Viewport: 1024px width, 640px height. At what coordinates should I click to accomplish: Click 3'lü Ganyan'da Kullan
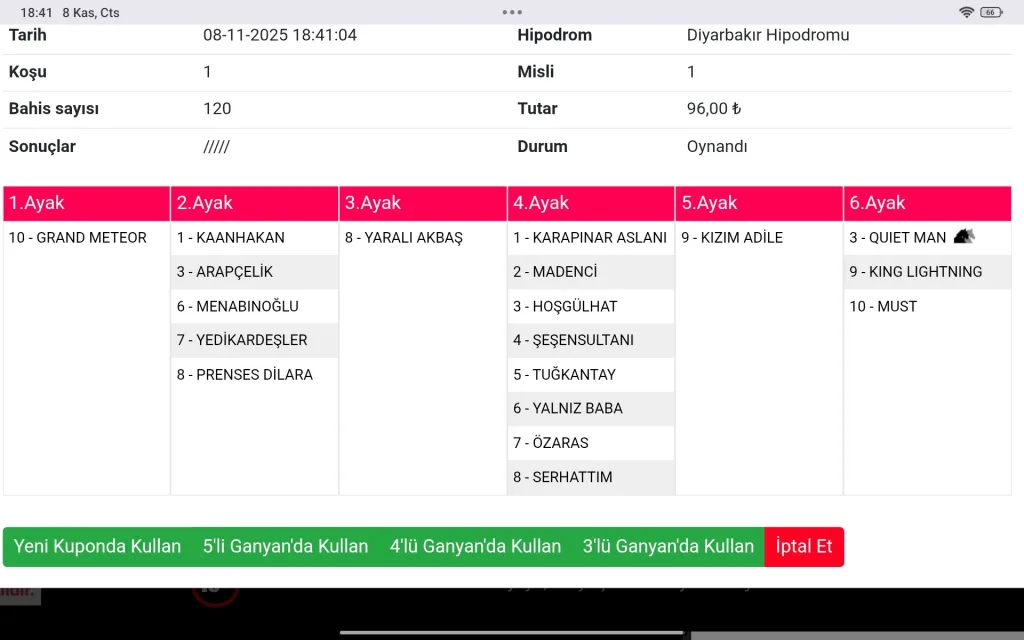click(x=668, y=547)
